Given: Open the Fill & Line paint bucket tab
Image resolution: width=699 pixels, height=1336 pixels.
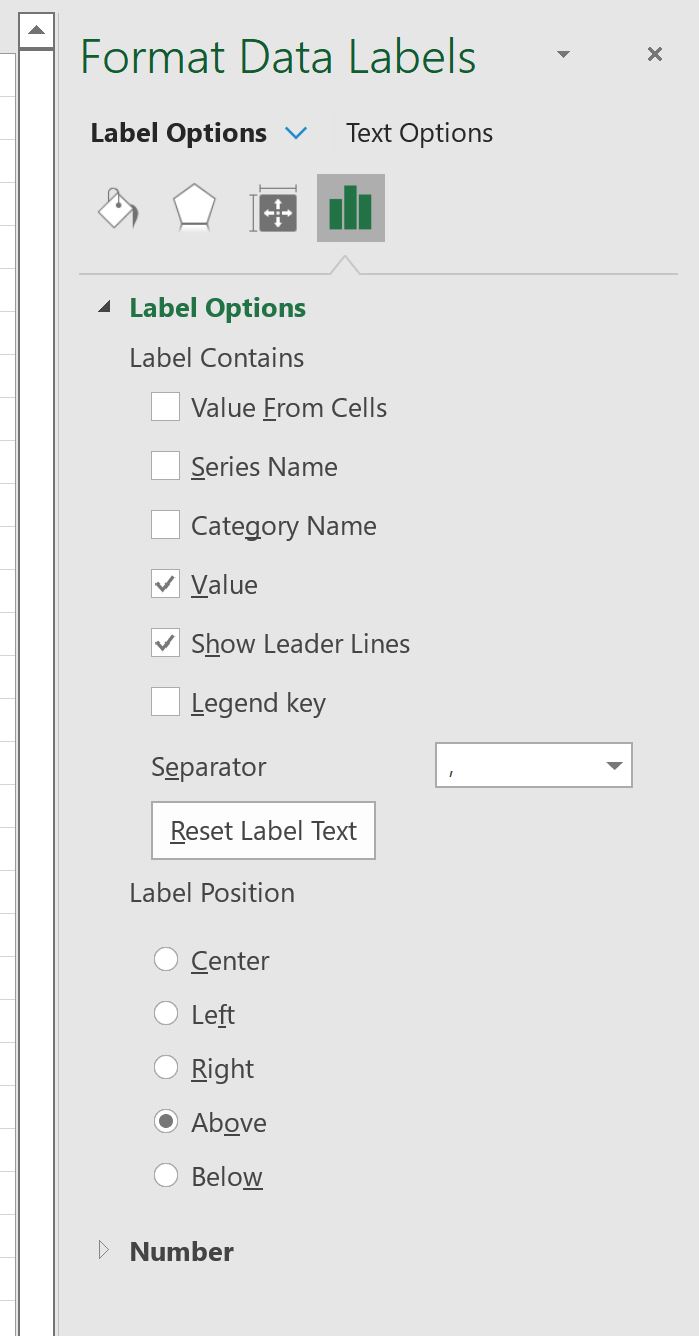Looking at the screenshot, I should (117, 208).
